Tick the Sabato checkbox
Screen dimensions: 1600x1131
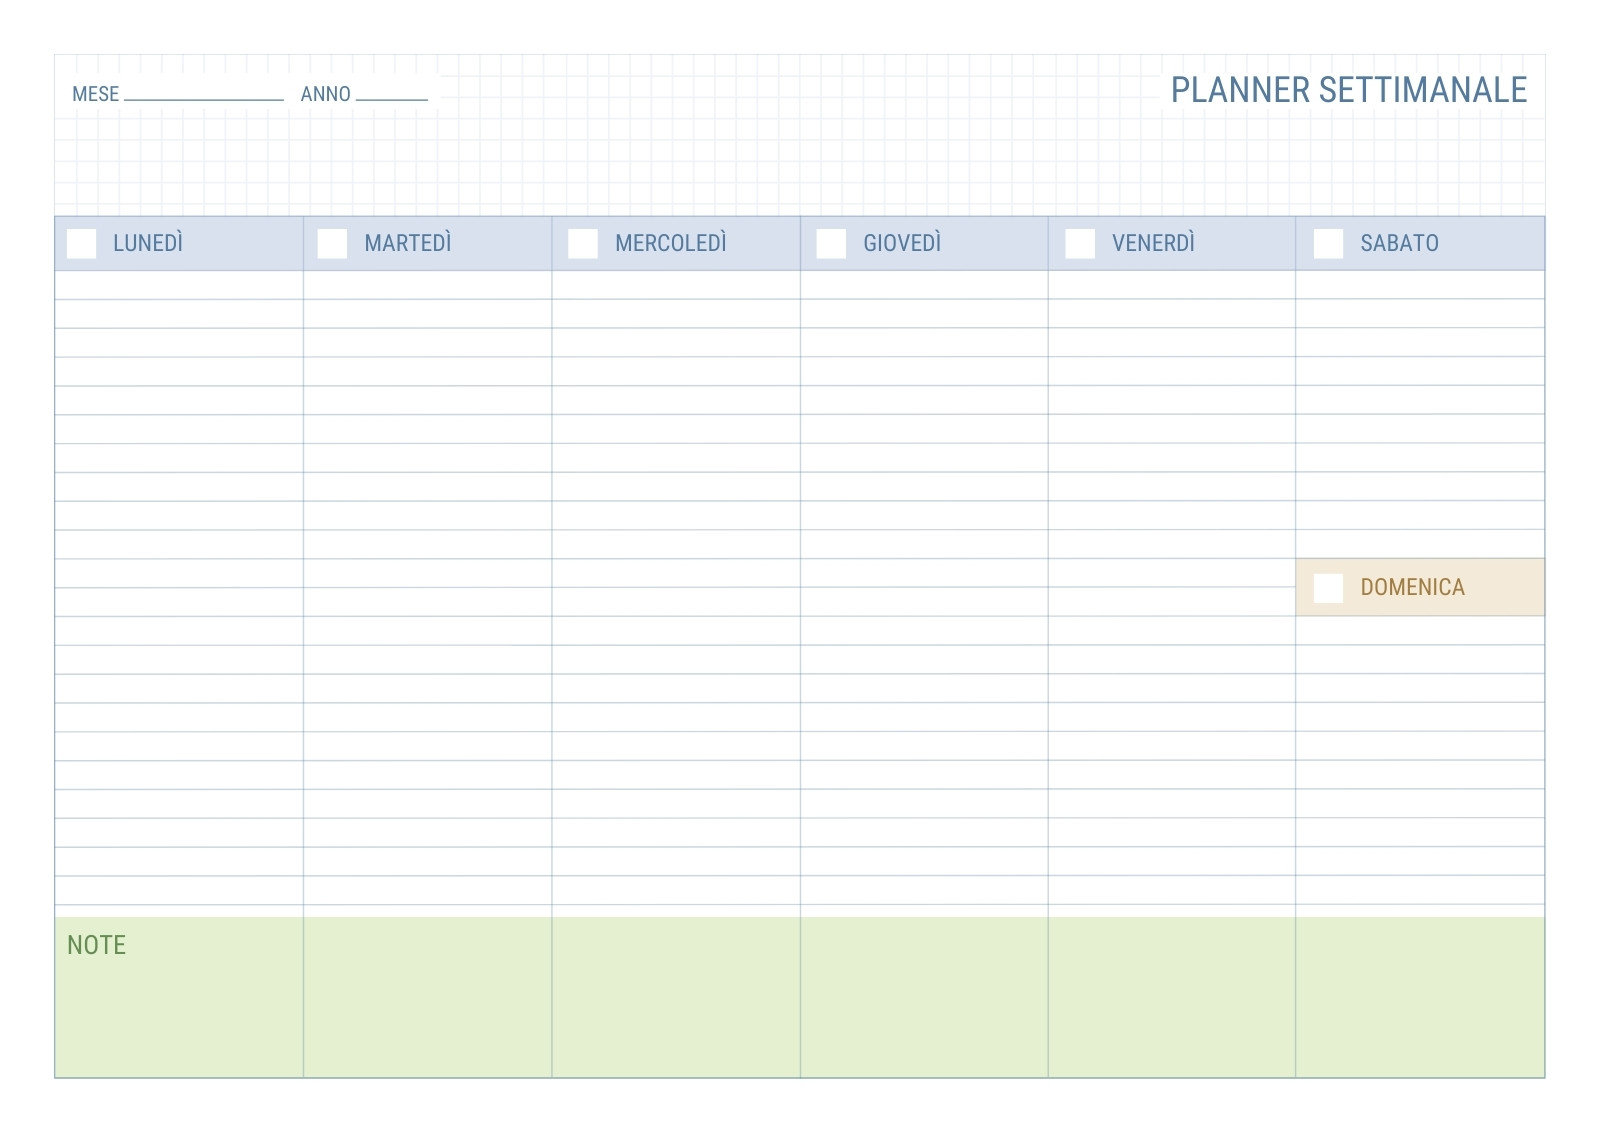(x=1328, y=244)
